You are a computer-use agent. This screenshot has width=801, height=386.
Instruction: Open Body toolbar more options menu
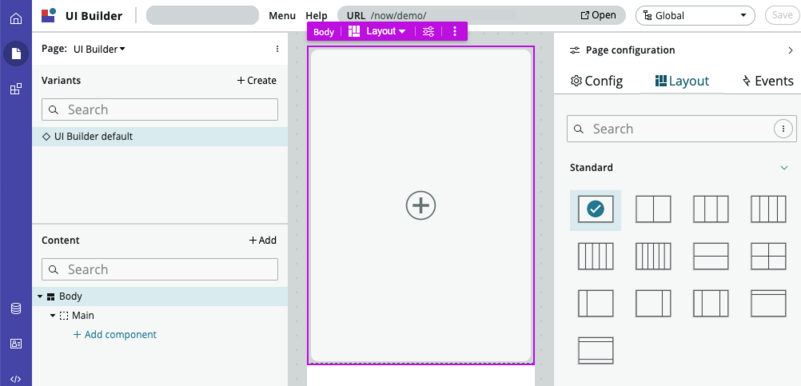(455, 31)
